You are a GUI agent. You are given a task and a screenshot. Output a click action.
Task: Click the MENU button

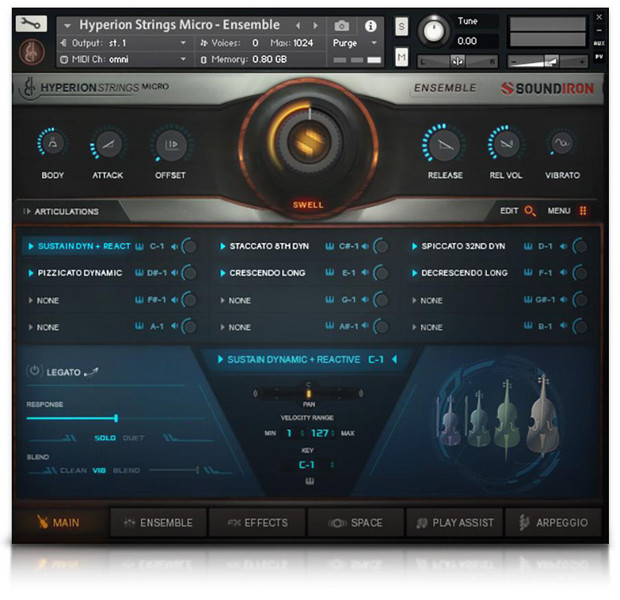click(559, 211)
